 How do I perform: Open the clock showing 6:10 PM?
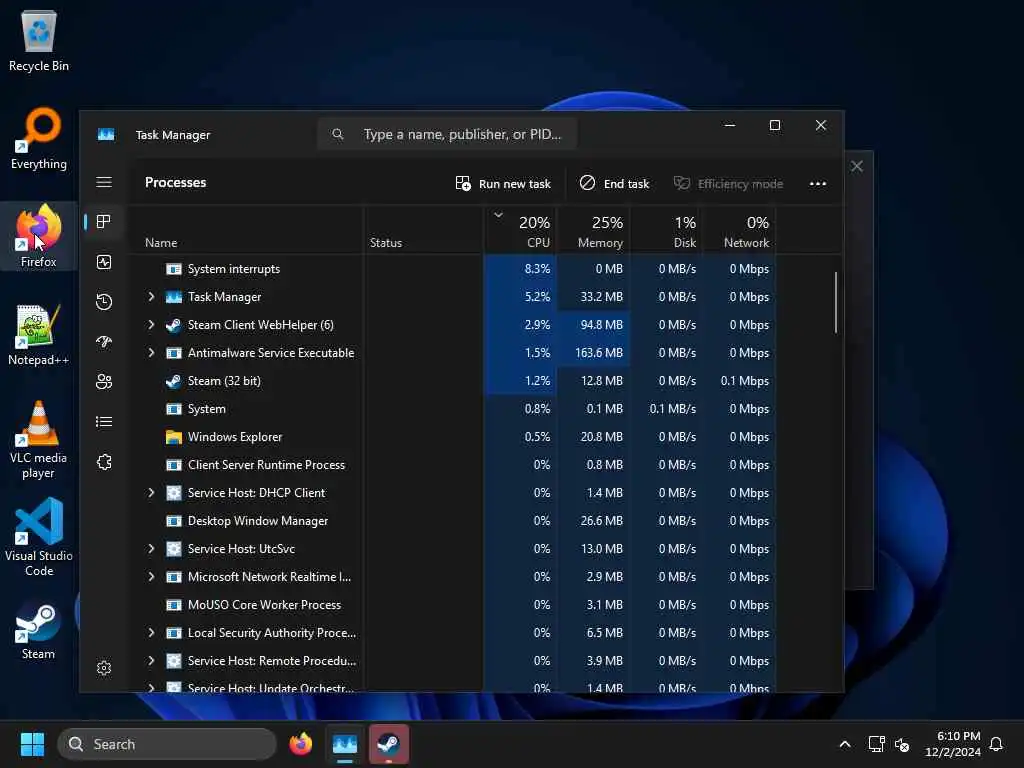click(x=953, y=744)
